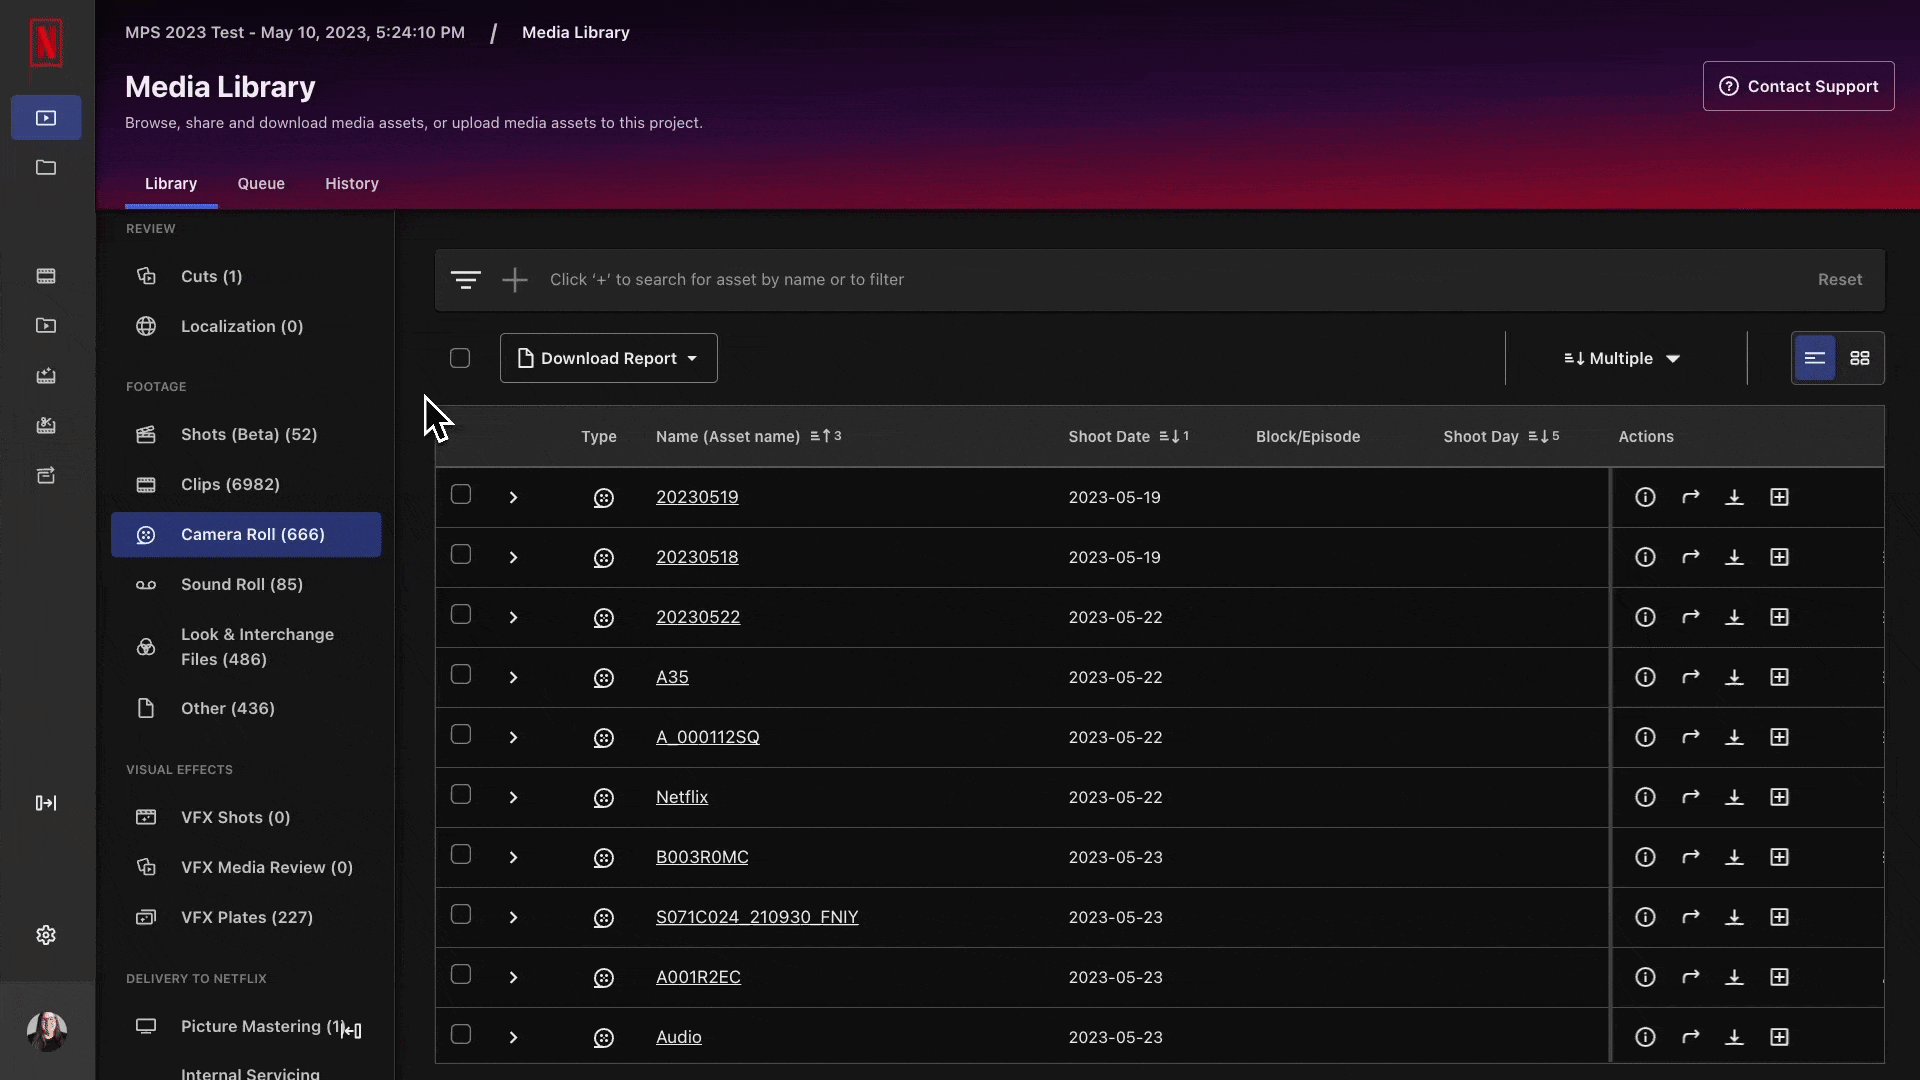Viewport: 1920px width, 1080px height.
Task: Show info for row A35
Action: [1645, 677]
